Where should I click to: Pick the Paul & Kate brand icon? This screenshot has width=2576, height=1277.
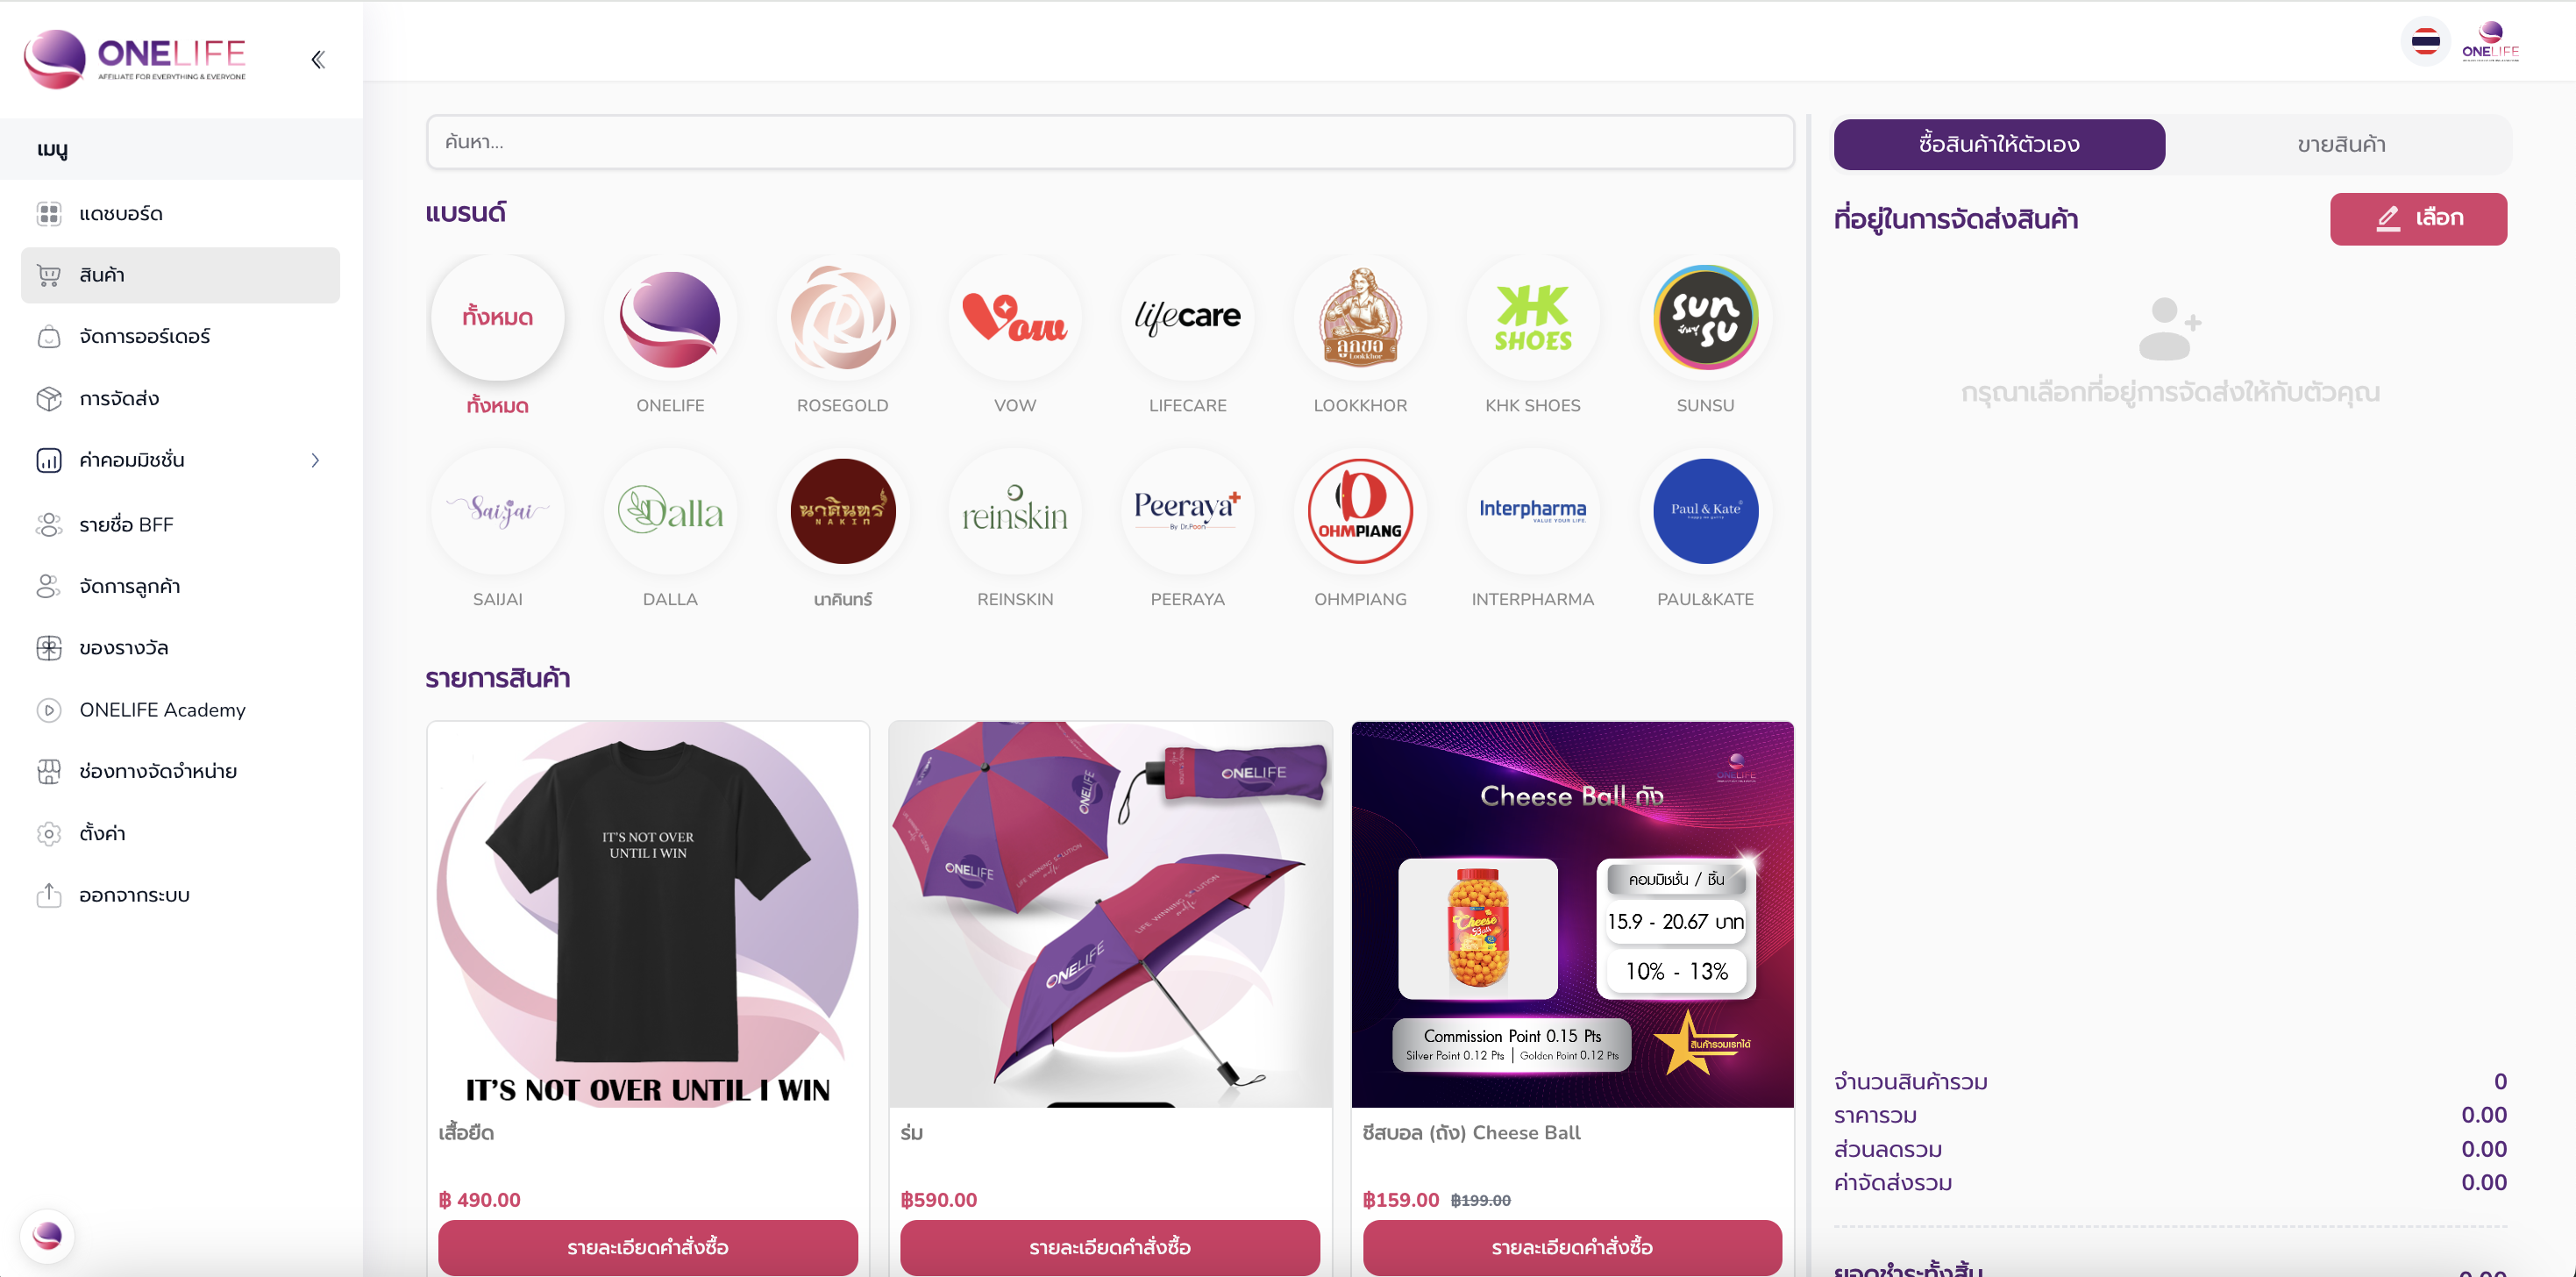(1705, 512)
